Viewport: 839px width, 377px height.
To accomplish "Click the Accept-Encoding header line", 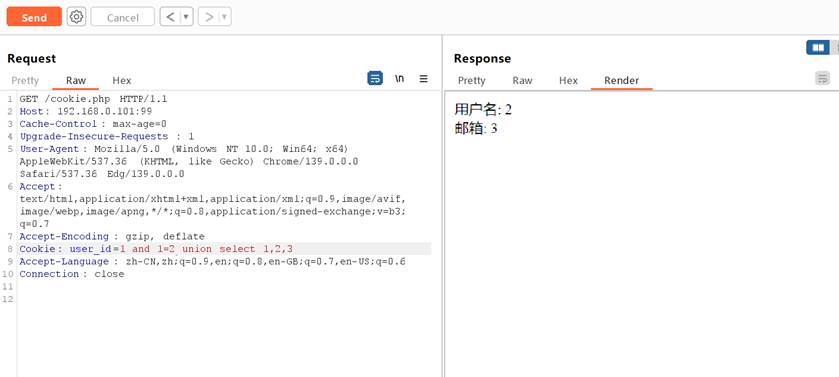I will (x=112, y=236).
